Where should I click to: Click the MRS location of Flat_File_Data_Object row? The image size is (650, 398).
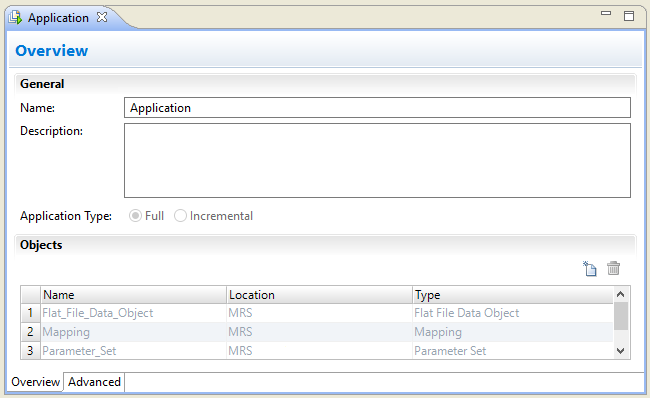tap(320, 313)
